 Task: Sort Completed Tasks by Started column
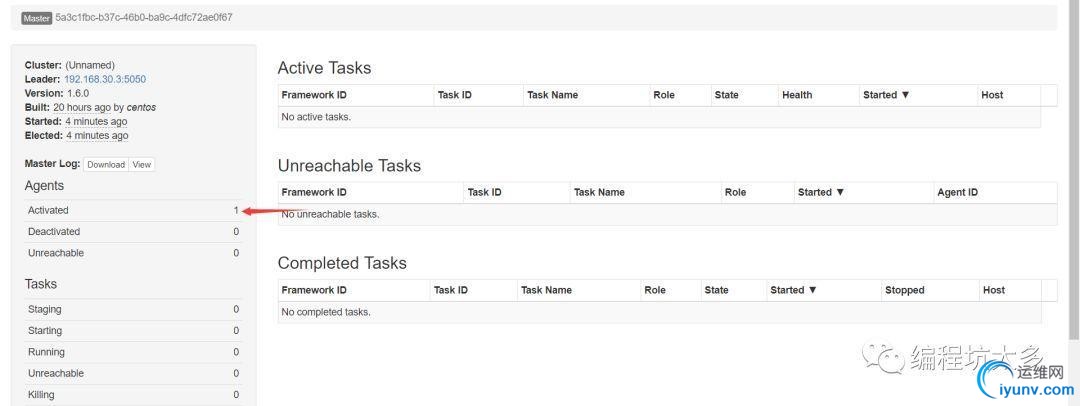pos(793,290)
